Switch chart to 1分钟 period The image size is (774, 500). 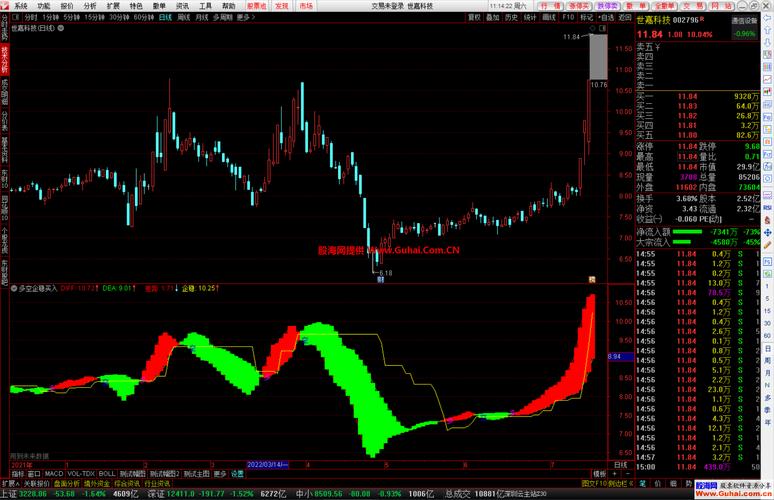[x=50, y=17]
